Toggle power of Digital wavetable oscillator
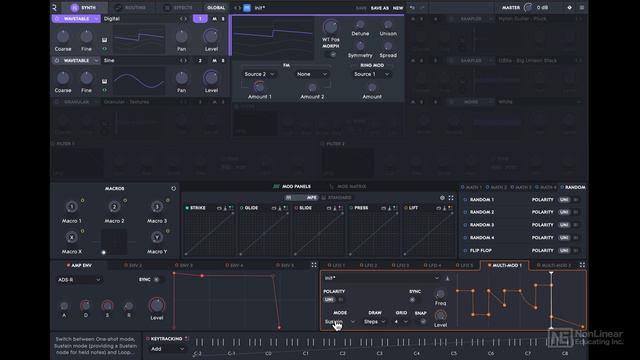The width and height of the screenshot is (640, 360). (57, 19)
